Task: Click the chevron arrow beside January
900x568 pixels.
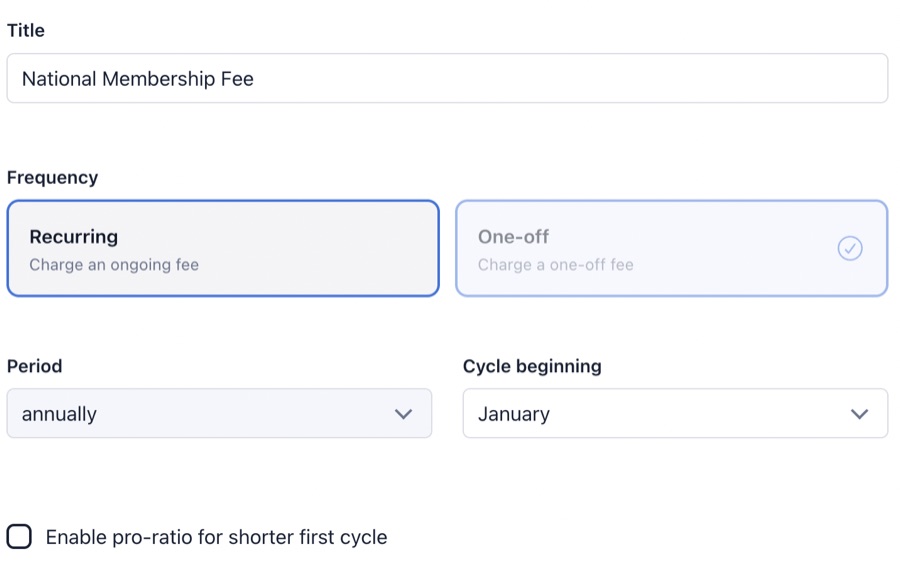Action: pyautogui.click(x=859, y=414)
